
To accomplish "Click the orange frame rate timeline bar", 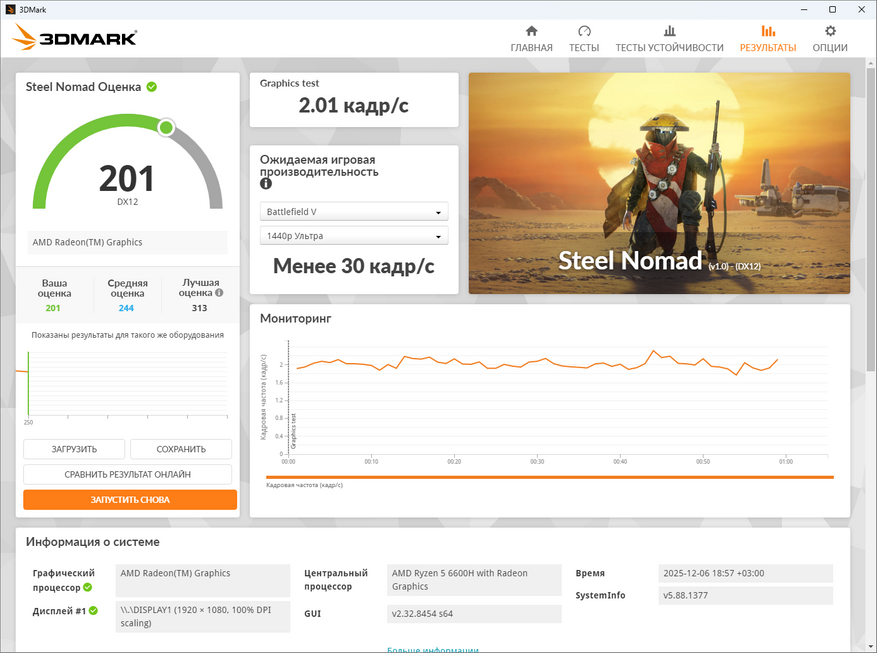I will coord(548,477).
